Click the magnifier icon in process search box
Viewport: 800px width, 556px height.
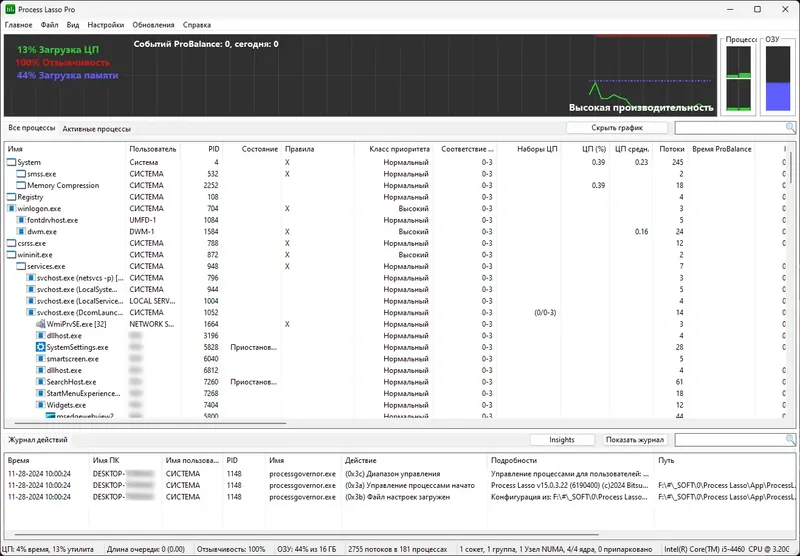pos(790,128)
